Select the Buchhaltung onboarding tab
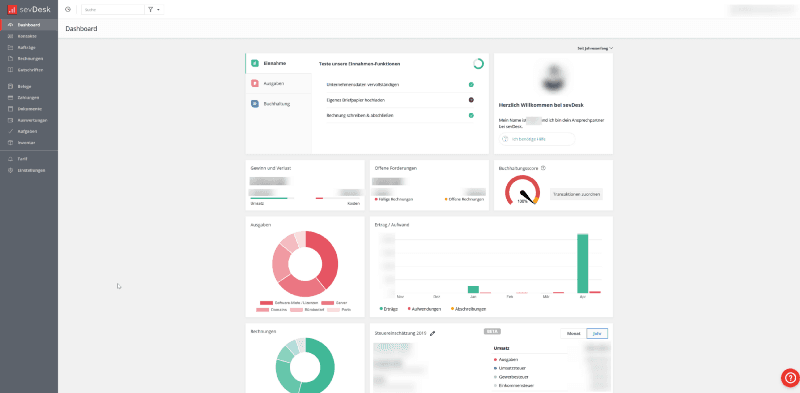 279,104
